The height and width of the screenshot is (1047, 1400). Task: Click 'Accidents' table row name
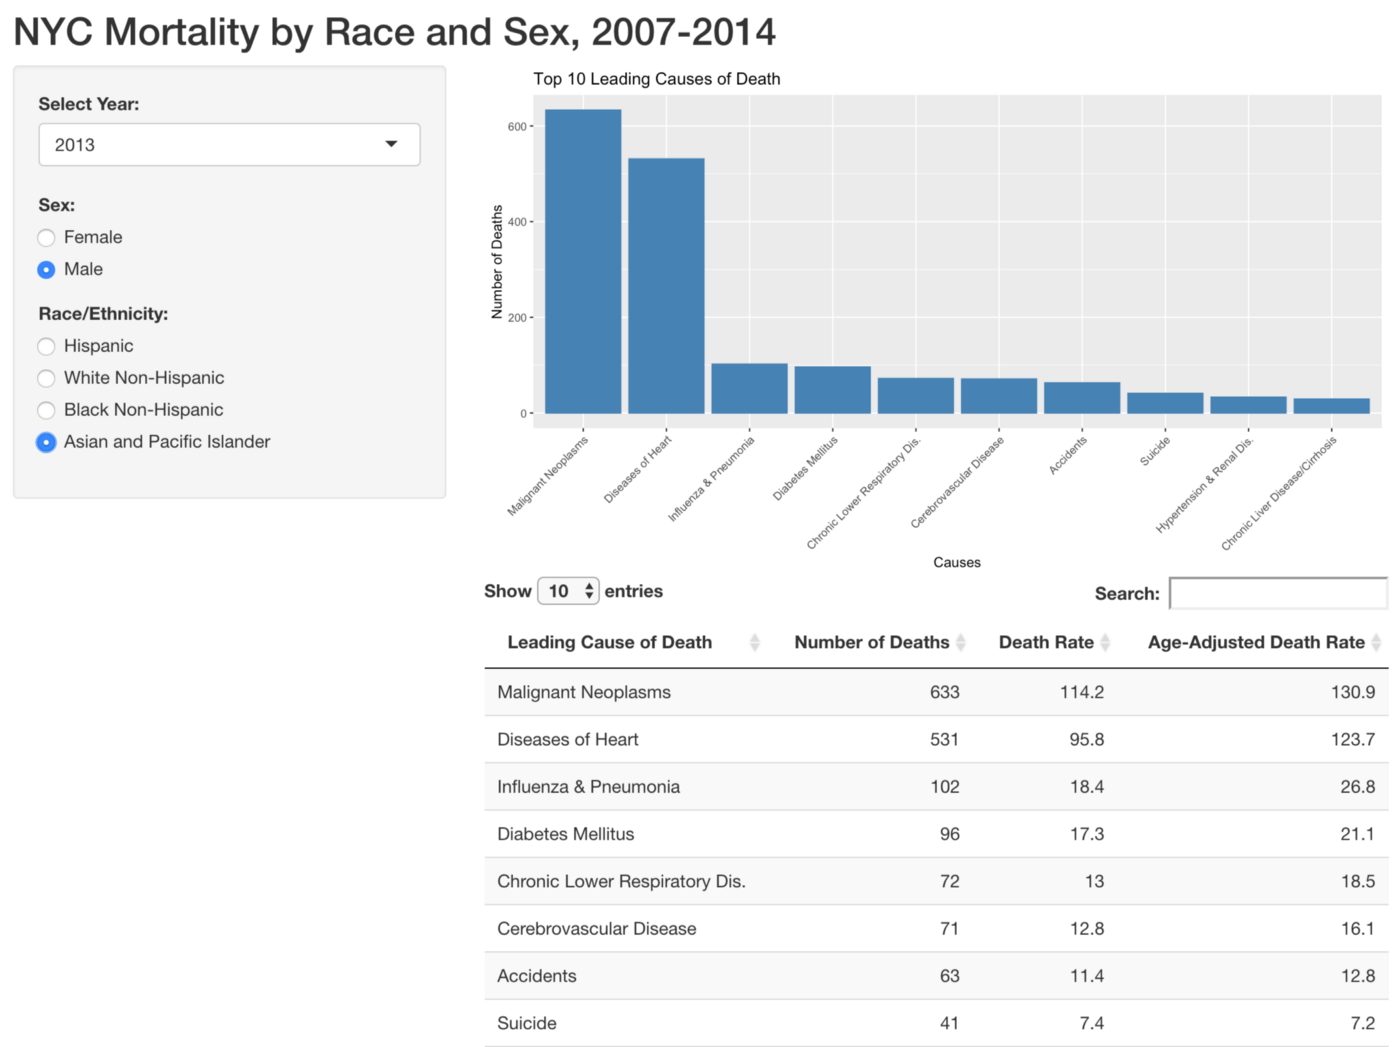536,976
